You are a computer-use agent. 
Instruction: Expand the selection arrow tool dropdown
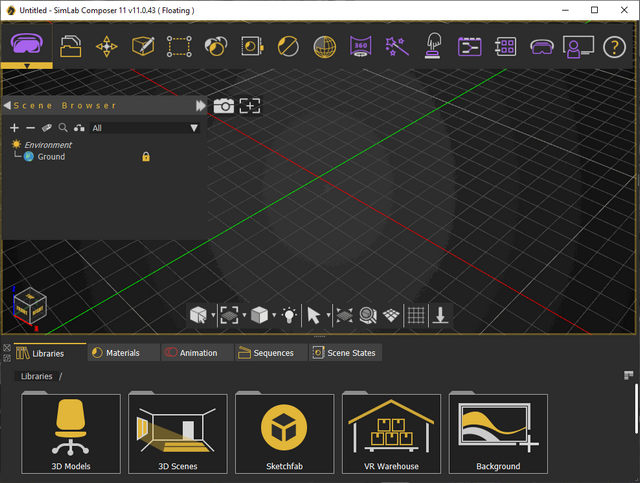pos(328,316)
